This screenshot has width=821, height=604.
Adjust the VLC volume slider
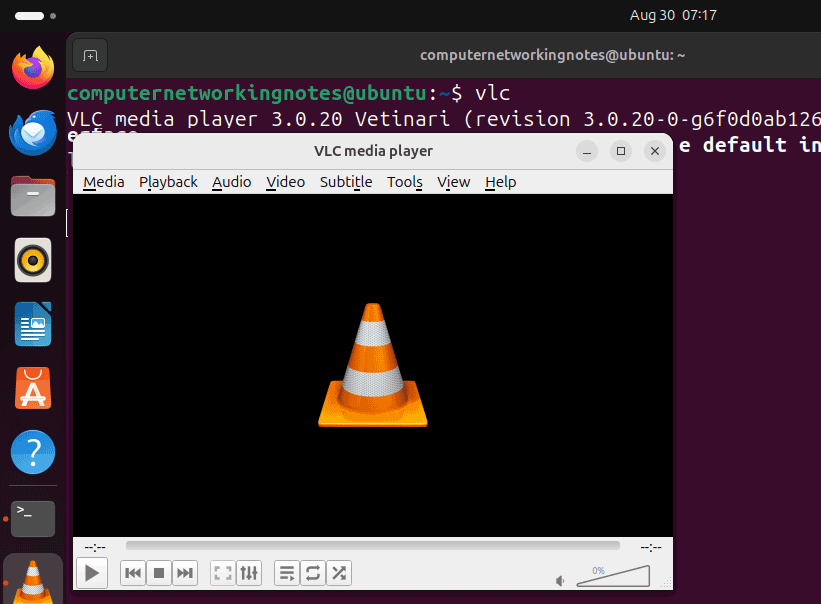[x=613, y=576]
